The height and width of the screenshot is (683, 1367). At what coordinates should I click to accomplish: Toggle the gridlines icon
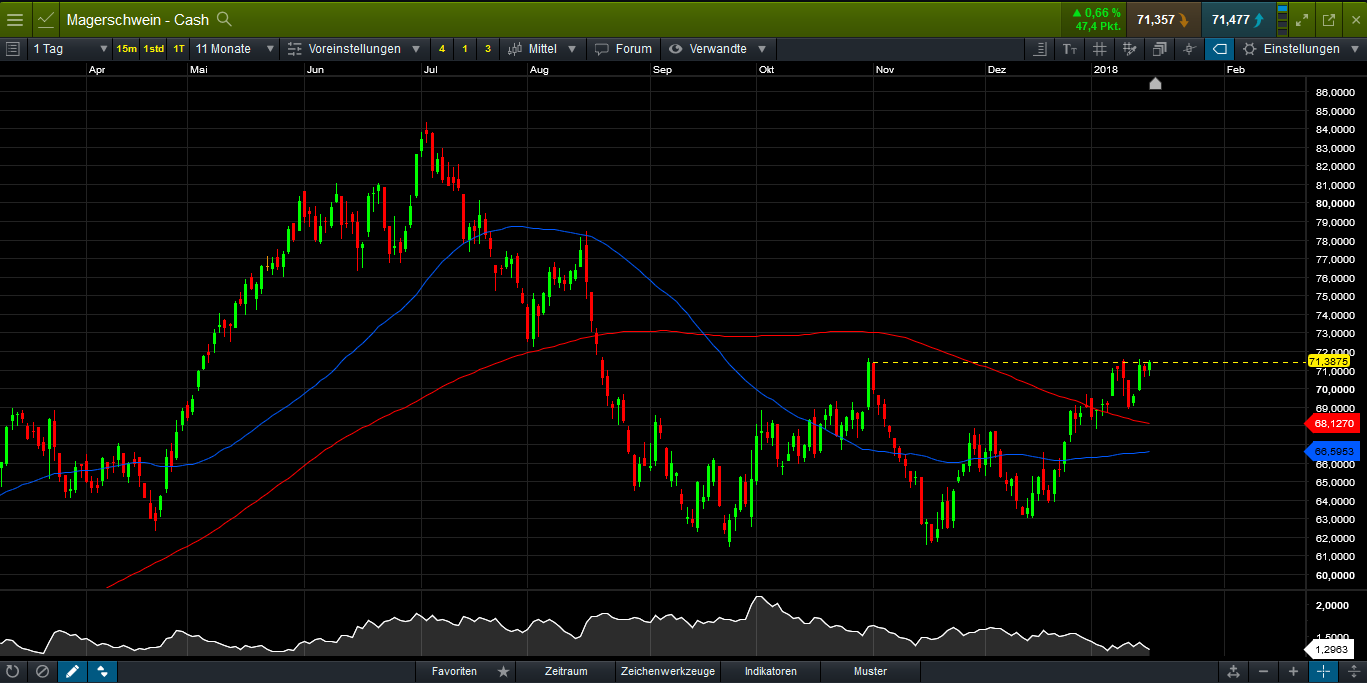1100,49
